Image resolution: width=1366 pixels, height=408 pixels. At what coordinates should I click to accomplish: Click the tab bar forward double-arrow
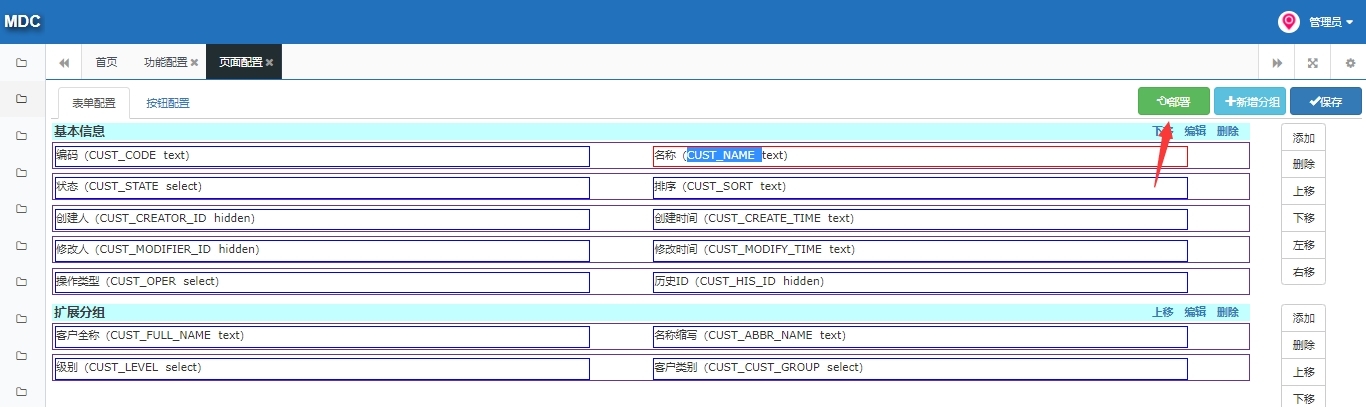pos(1277,62)
